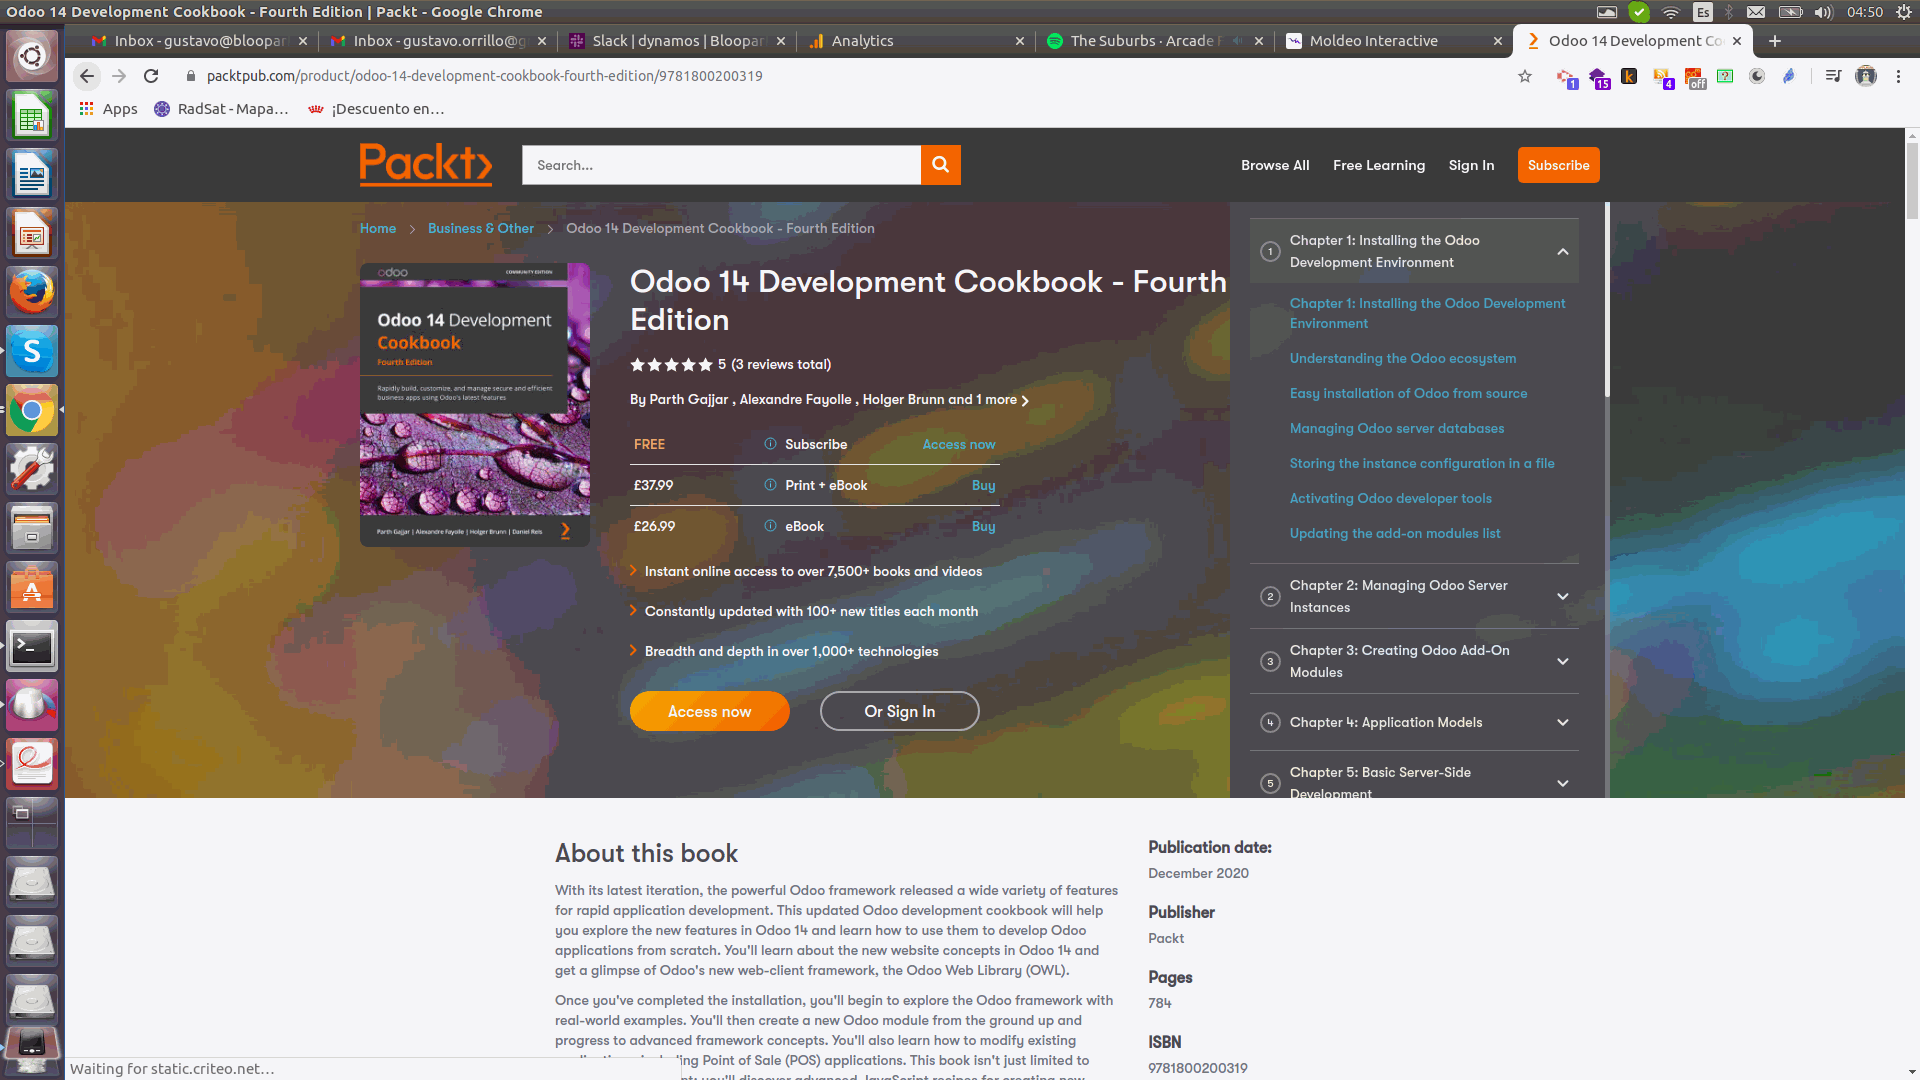1920x1080 pixels.
Task: Click the Chrome profile avatar icon
Action: click(1865, 76)
